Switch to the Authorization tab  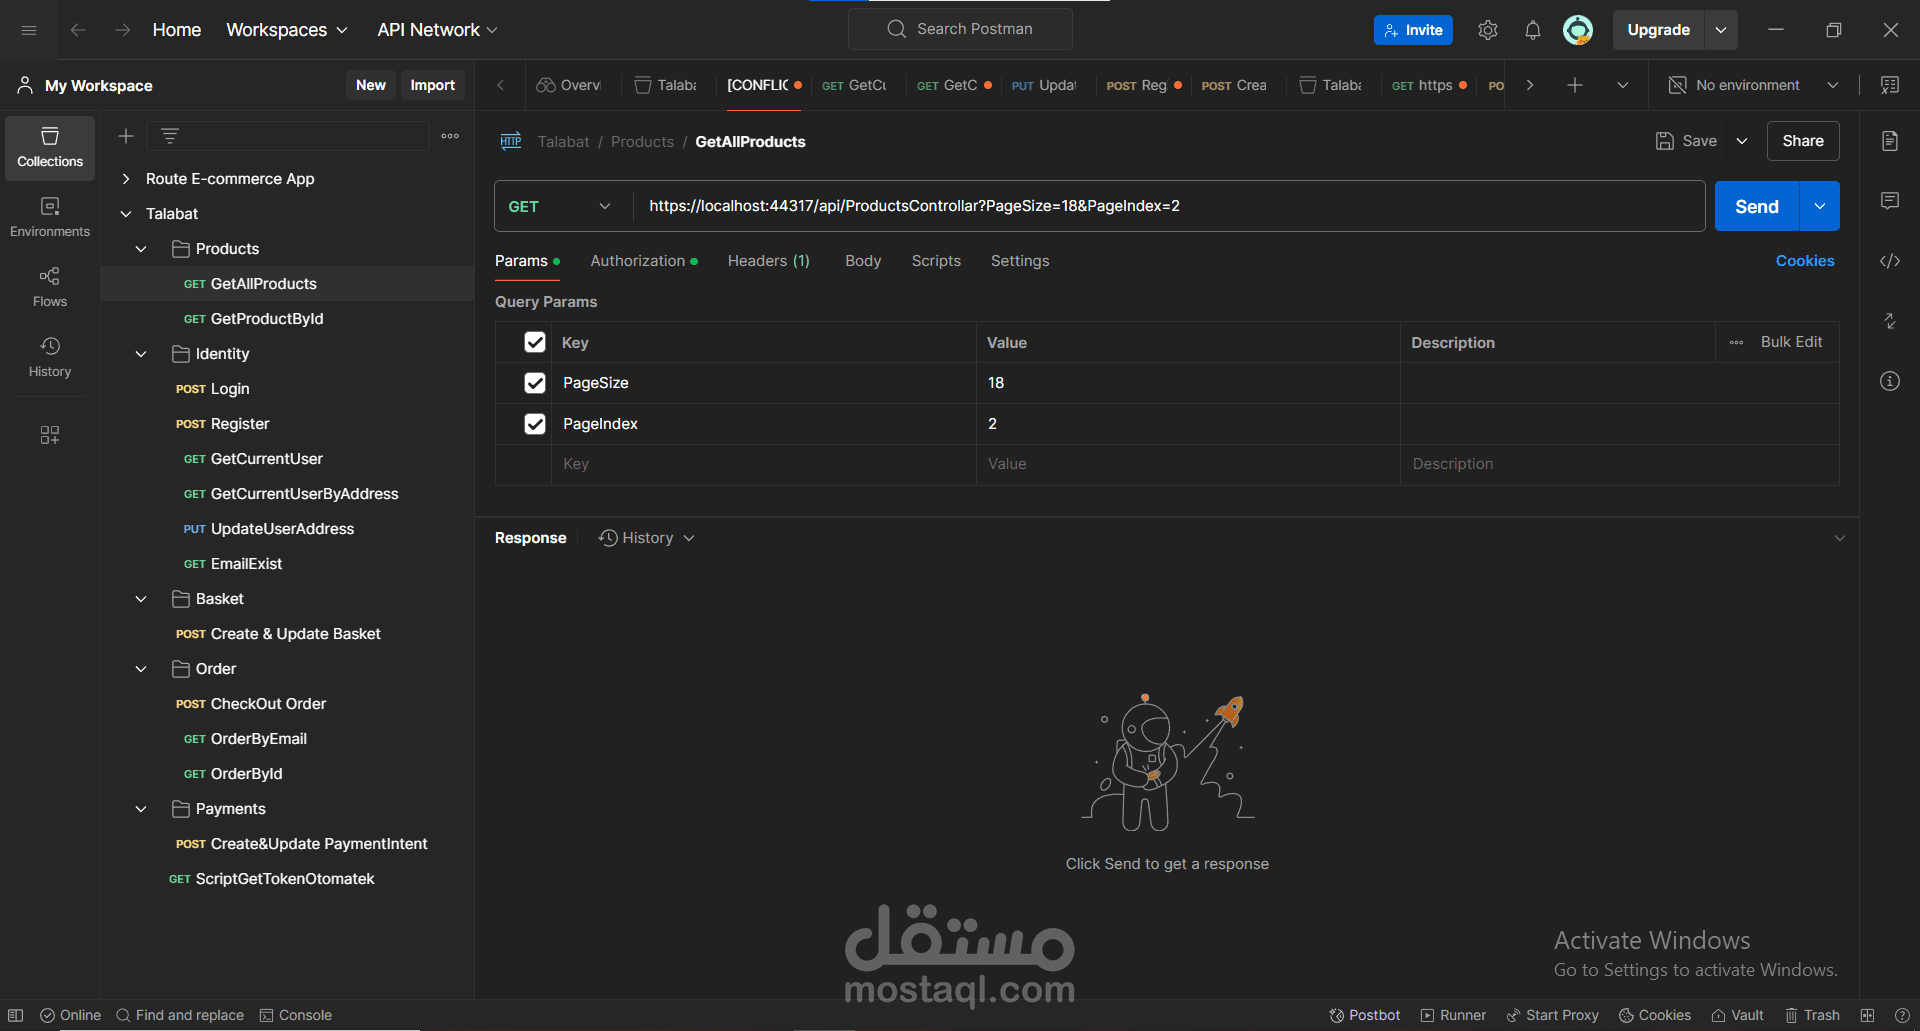644,261
